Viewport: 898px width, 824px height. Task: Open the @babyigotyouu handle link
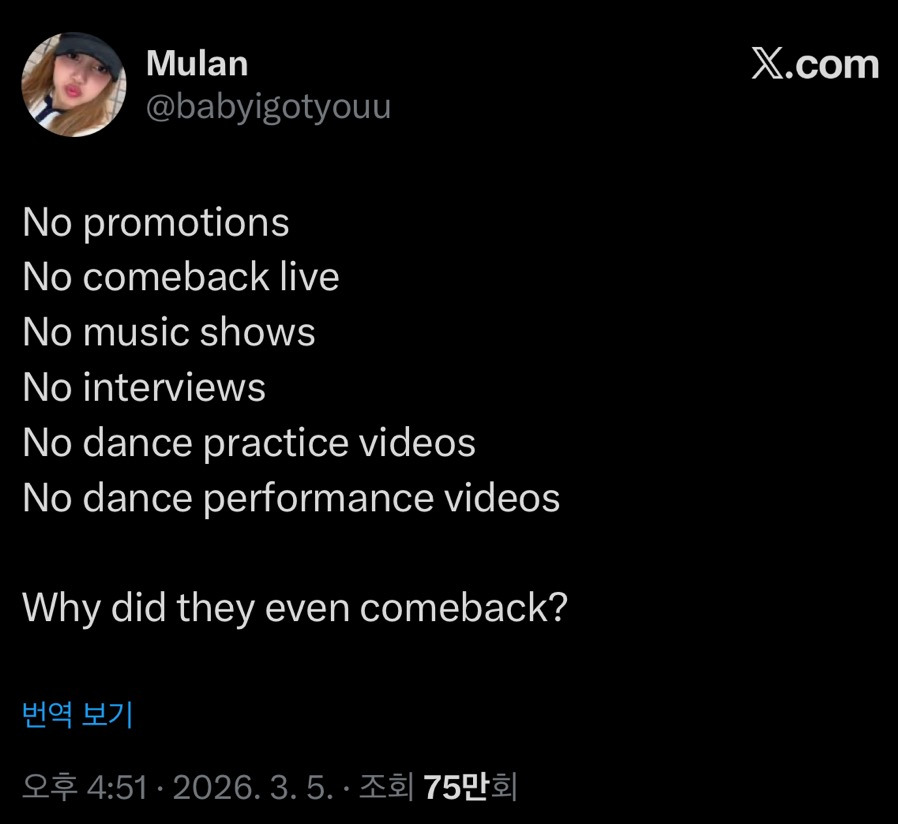(268, 107)
